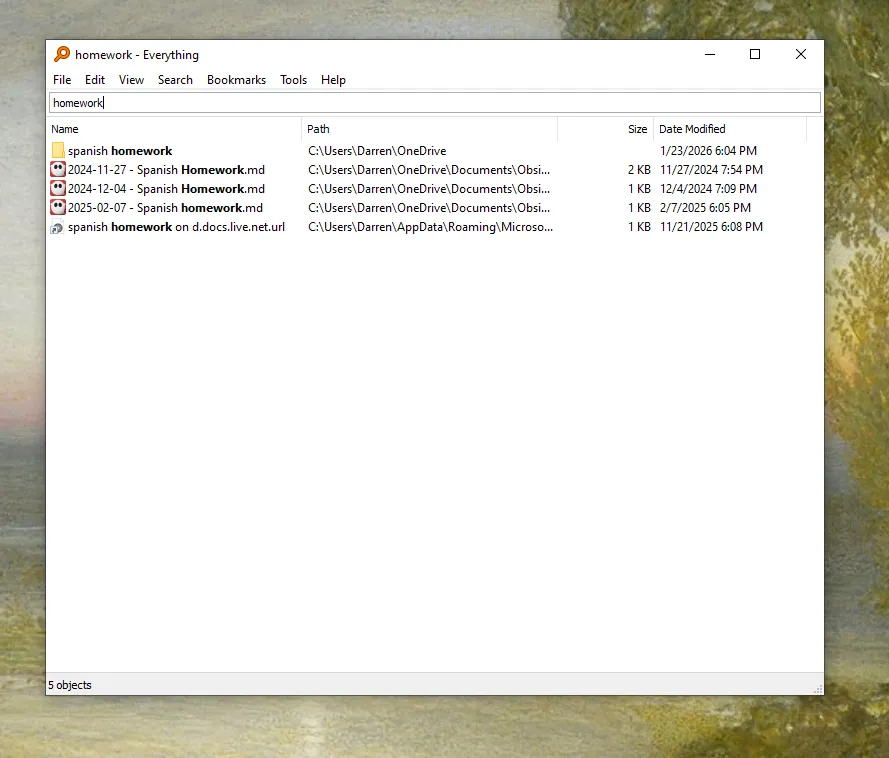This screenshot has height=758, width=889.
Task: Click the Everything key icon in the title bar
Action: (x=60, y=54)
